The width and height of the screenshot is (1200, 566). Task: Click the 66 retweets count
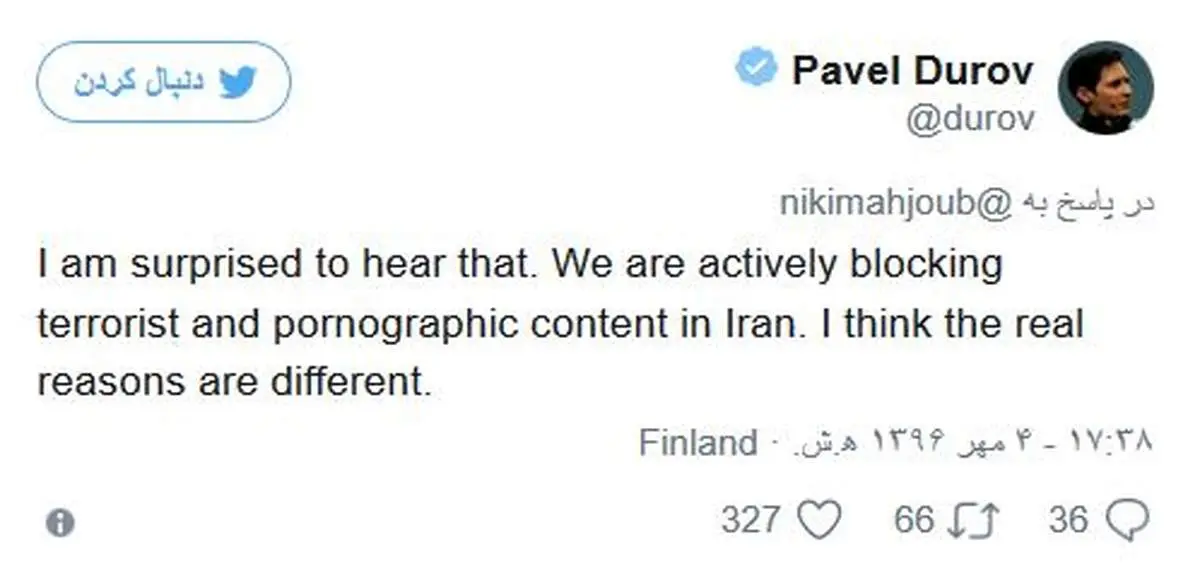(x=913, y=520)
